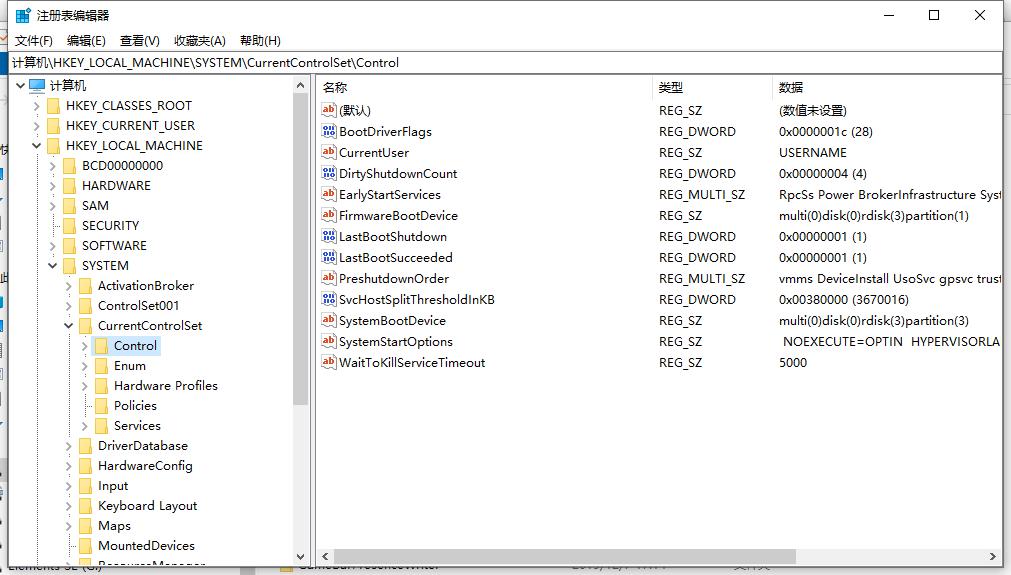Viewport: 1011px width, 575px height.
Task: Click the DWORD icon next to SvcHostSplitThresholdInKB
Action: [329, 299]
